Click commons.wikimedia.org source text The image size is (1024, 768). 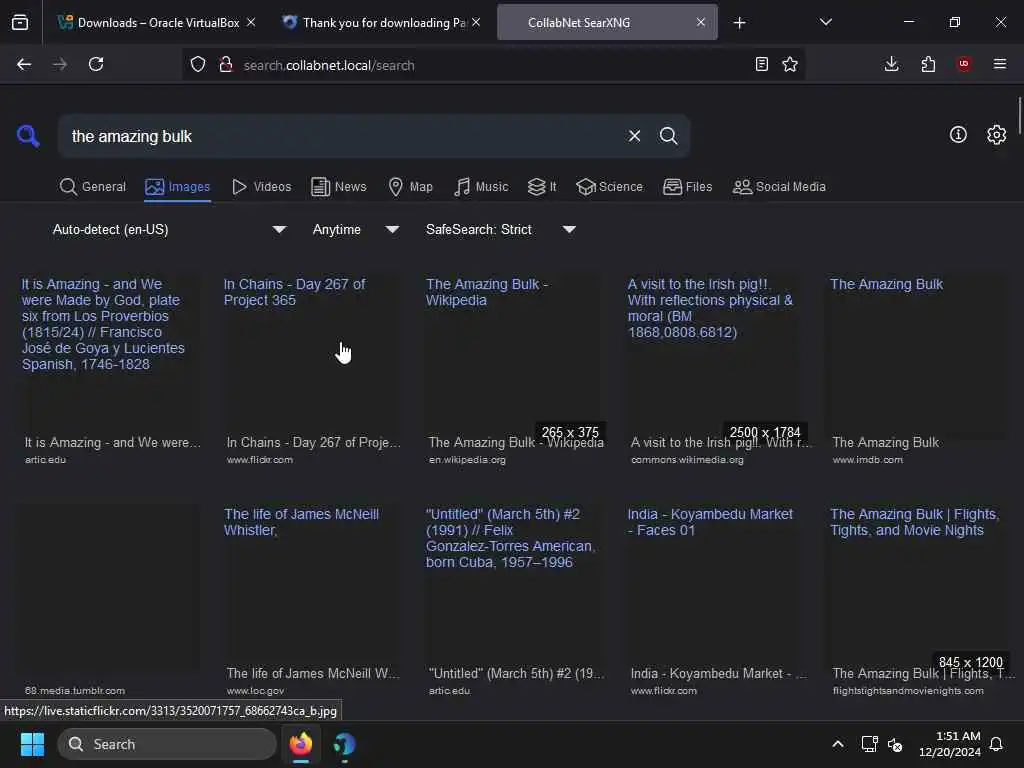[x=687, y=460]
